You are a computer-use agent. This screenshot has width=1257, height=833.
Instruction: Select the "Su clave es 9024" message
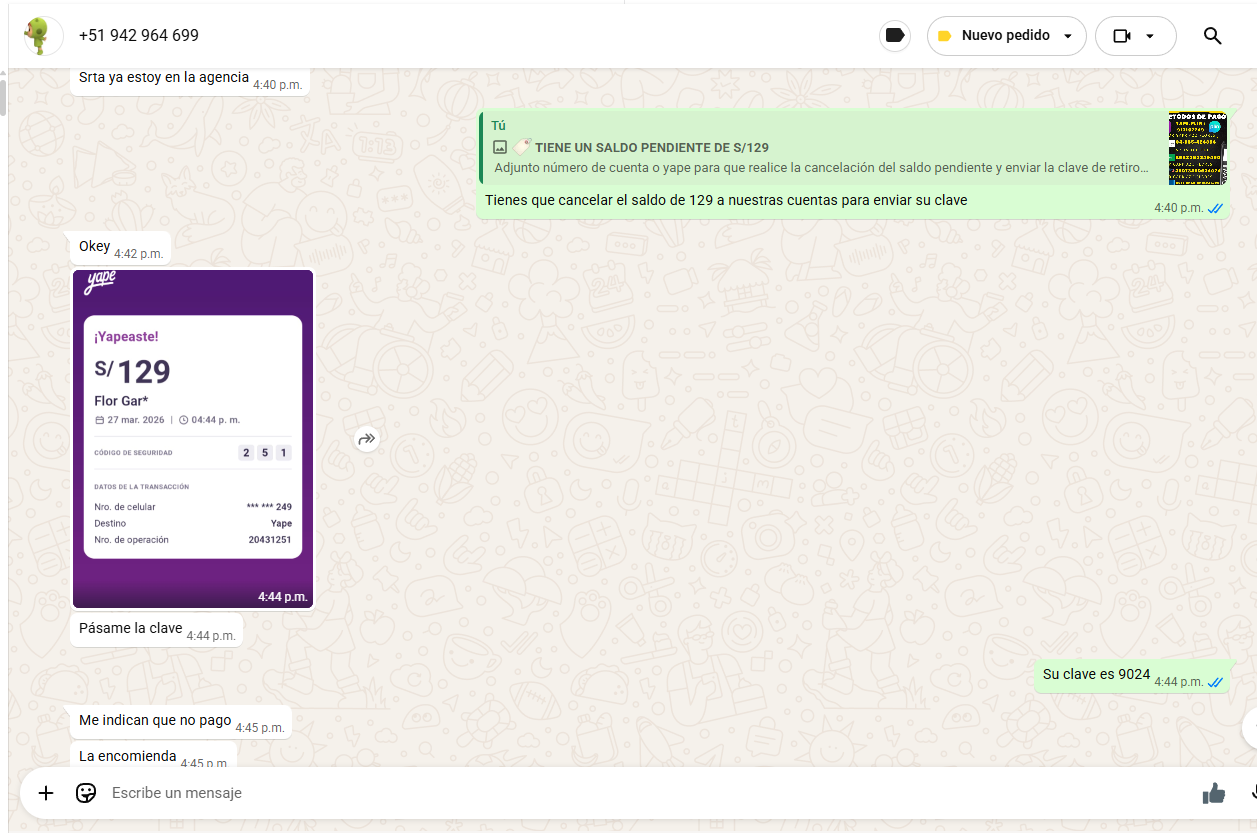pyautogui.click(x=1096, y=675)
